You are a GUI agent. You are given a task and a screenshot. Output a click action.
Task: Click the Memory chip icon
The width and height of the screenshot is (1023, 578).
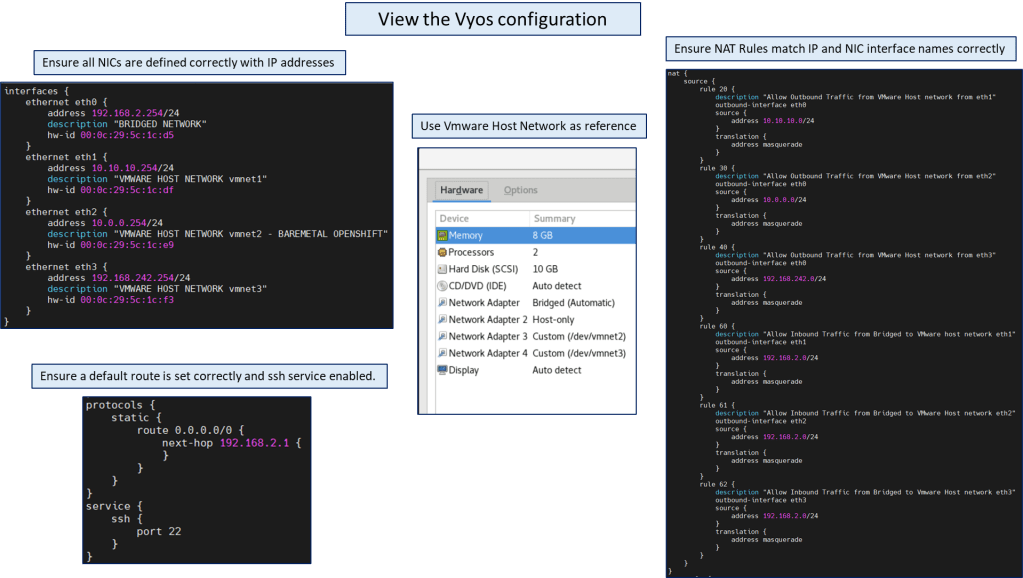(x=442, y=235)
